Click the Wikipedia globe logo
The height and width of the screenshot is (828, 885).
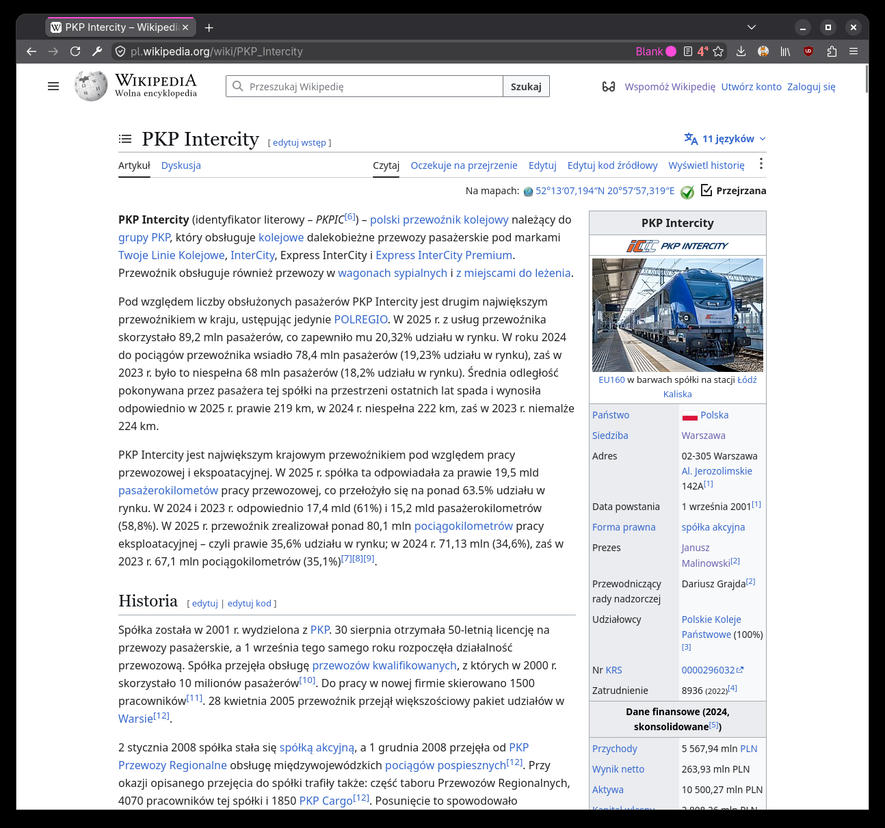click(91, 86)
